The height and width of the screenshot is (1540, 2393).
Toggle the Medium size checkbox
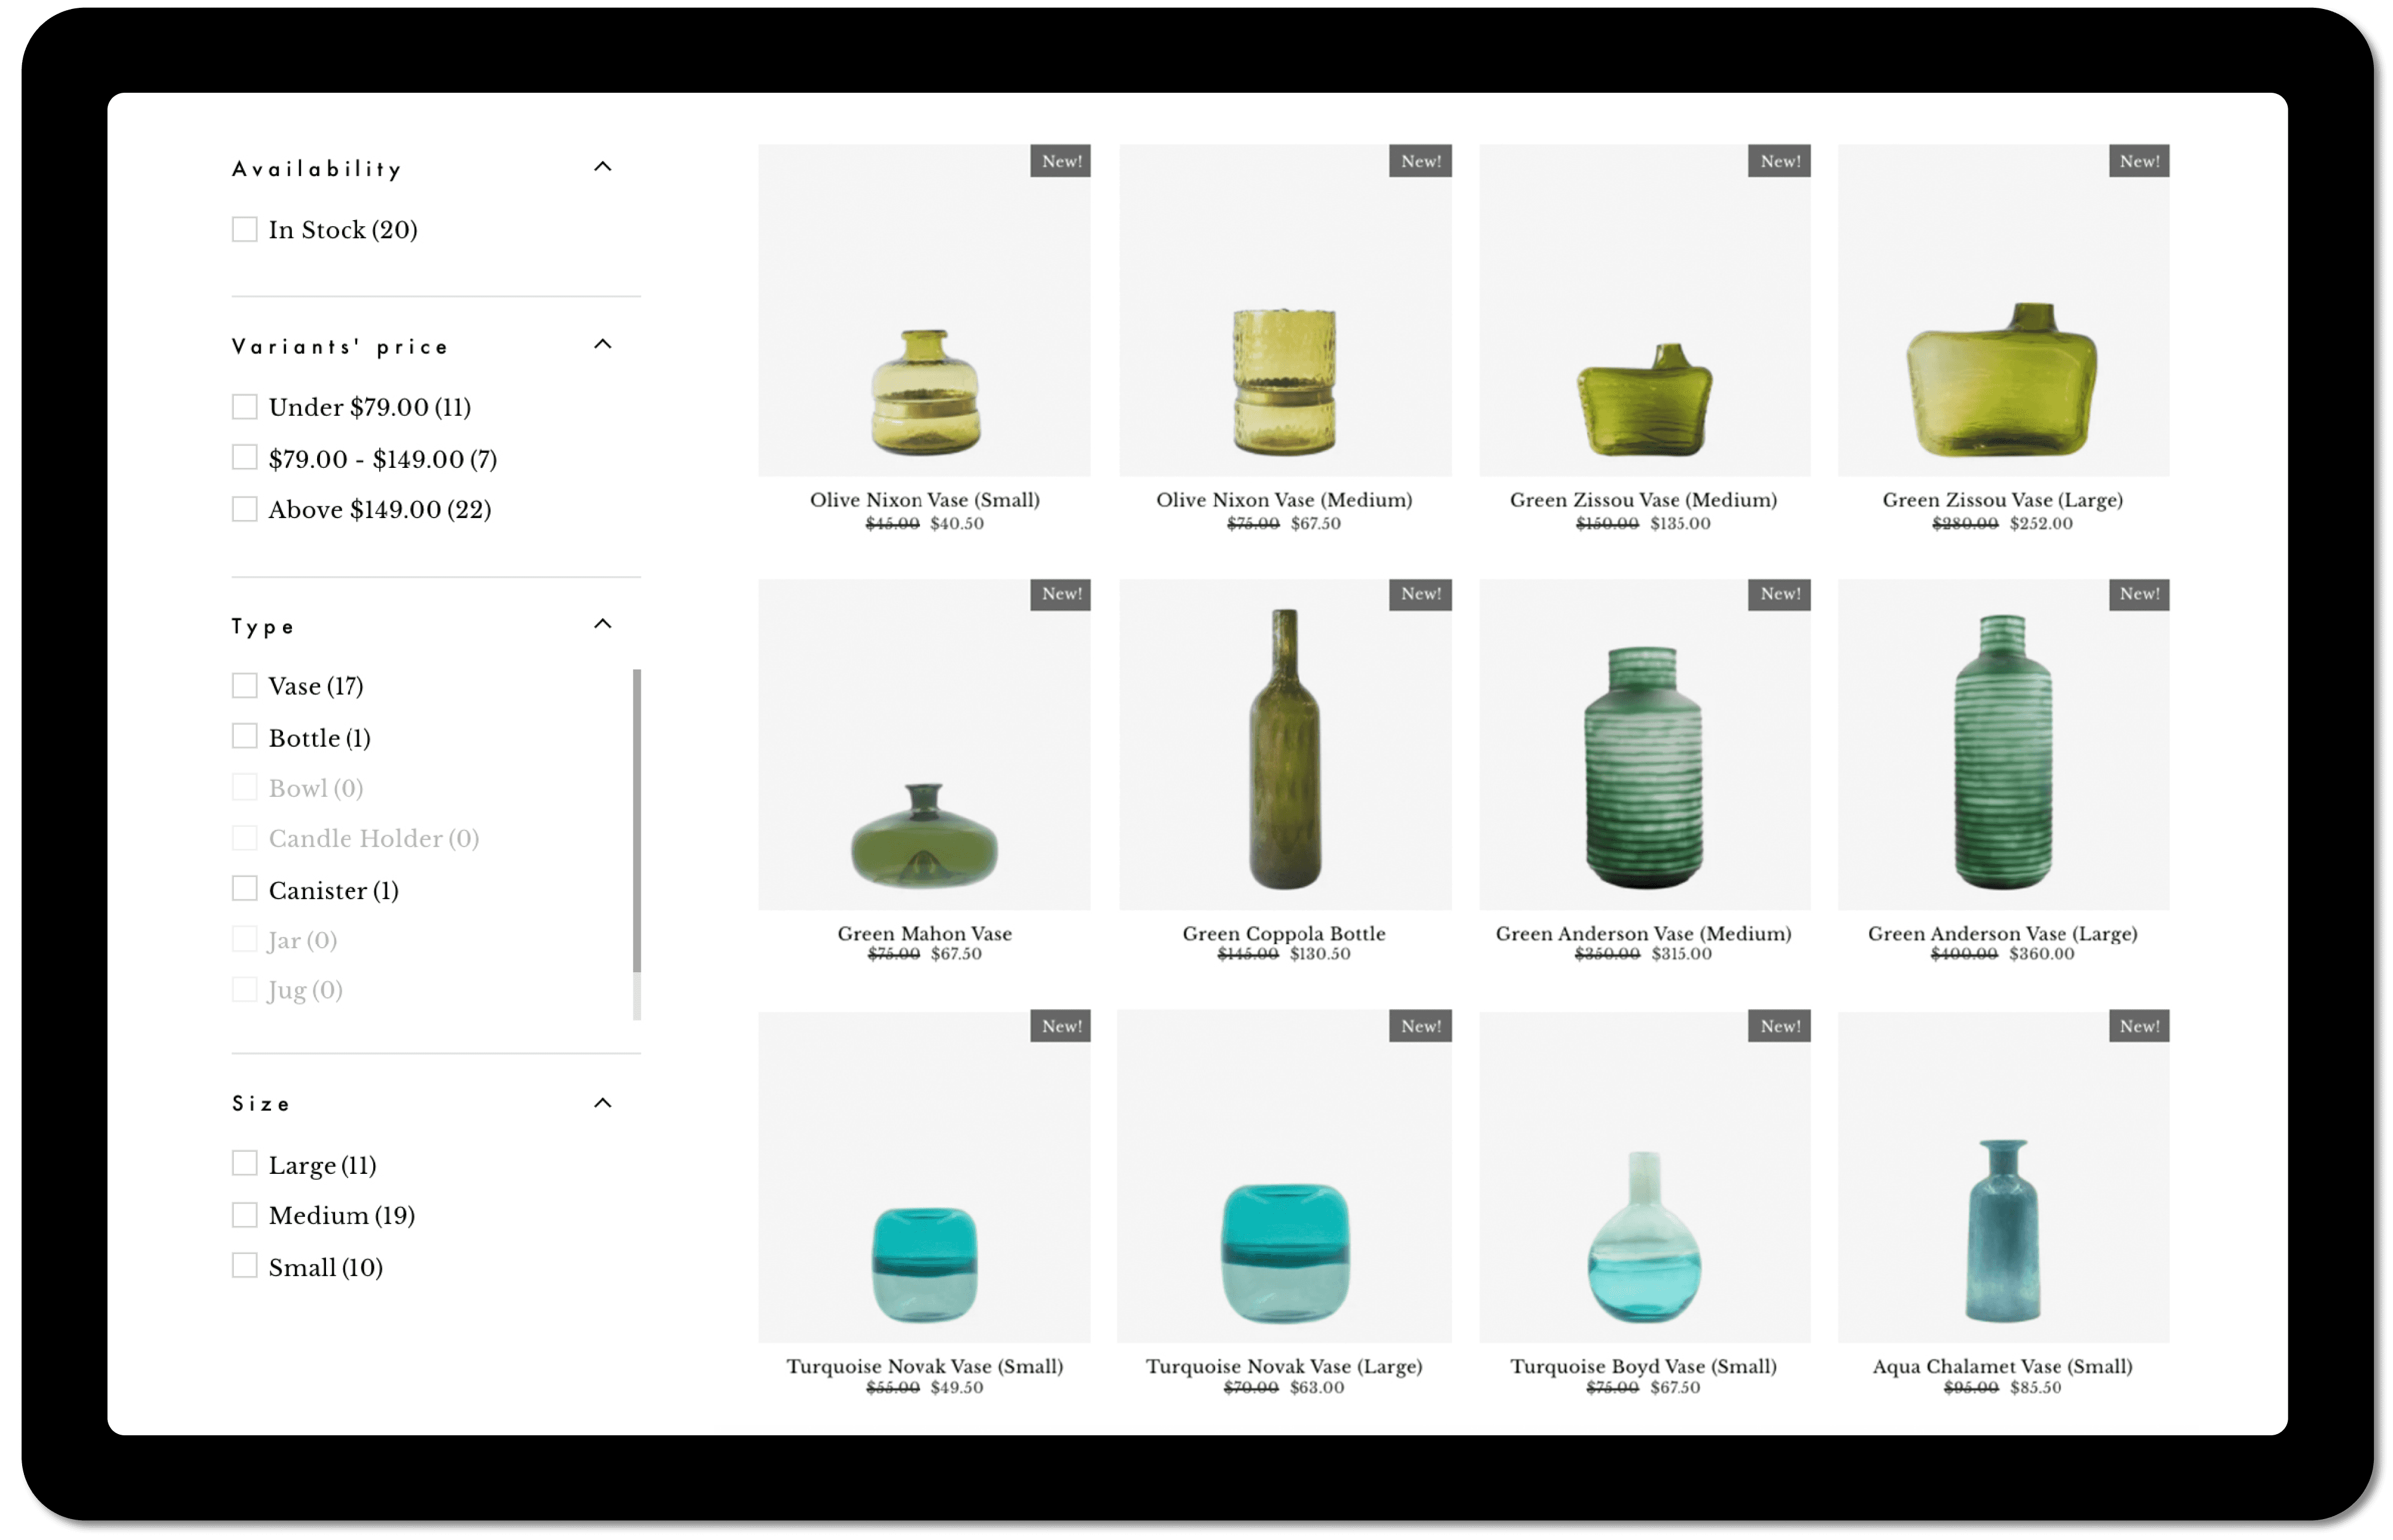245,1215
